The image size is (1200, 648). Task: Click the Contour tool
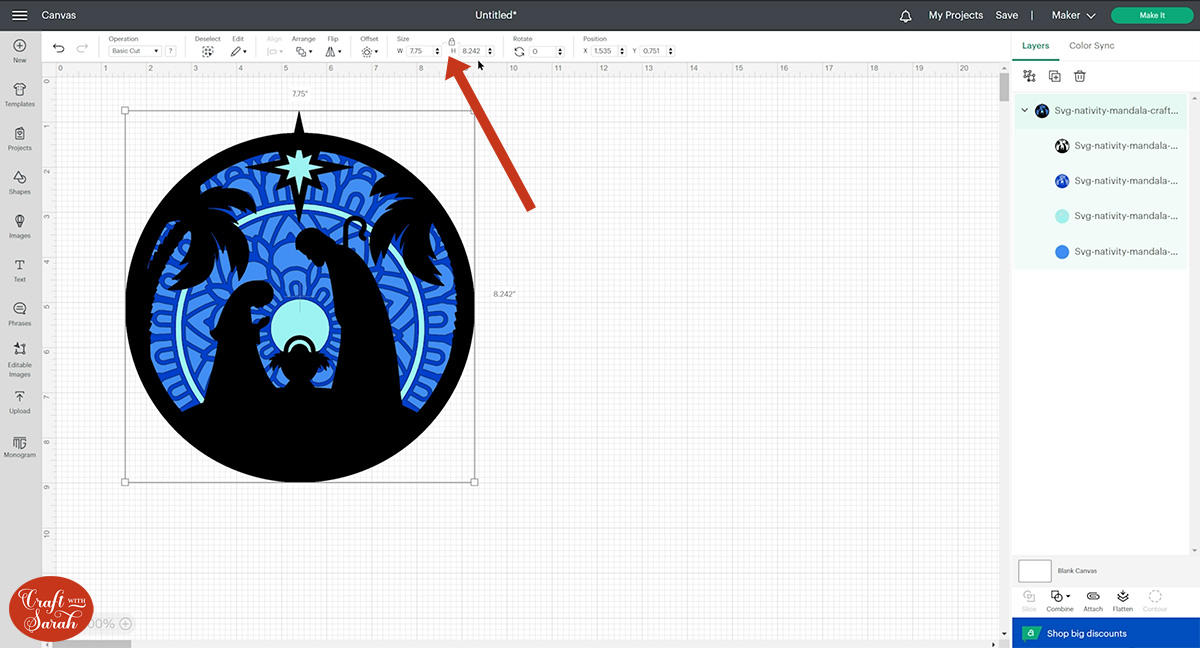(x=1155, y=600)
